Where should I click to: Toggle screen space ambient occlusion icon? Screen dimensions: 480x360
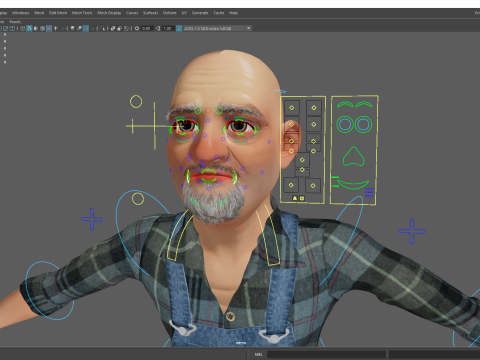click(x=72, y=28)
